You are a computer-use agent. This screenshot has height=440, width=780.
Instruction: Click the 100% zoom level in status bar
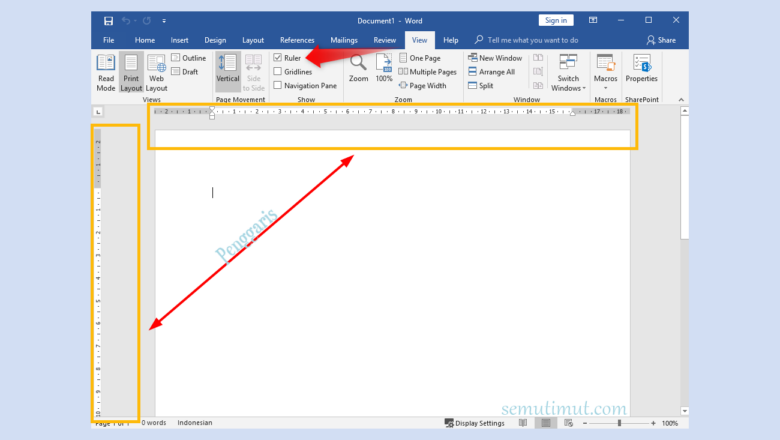pos(670,423)
